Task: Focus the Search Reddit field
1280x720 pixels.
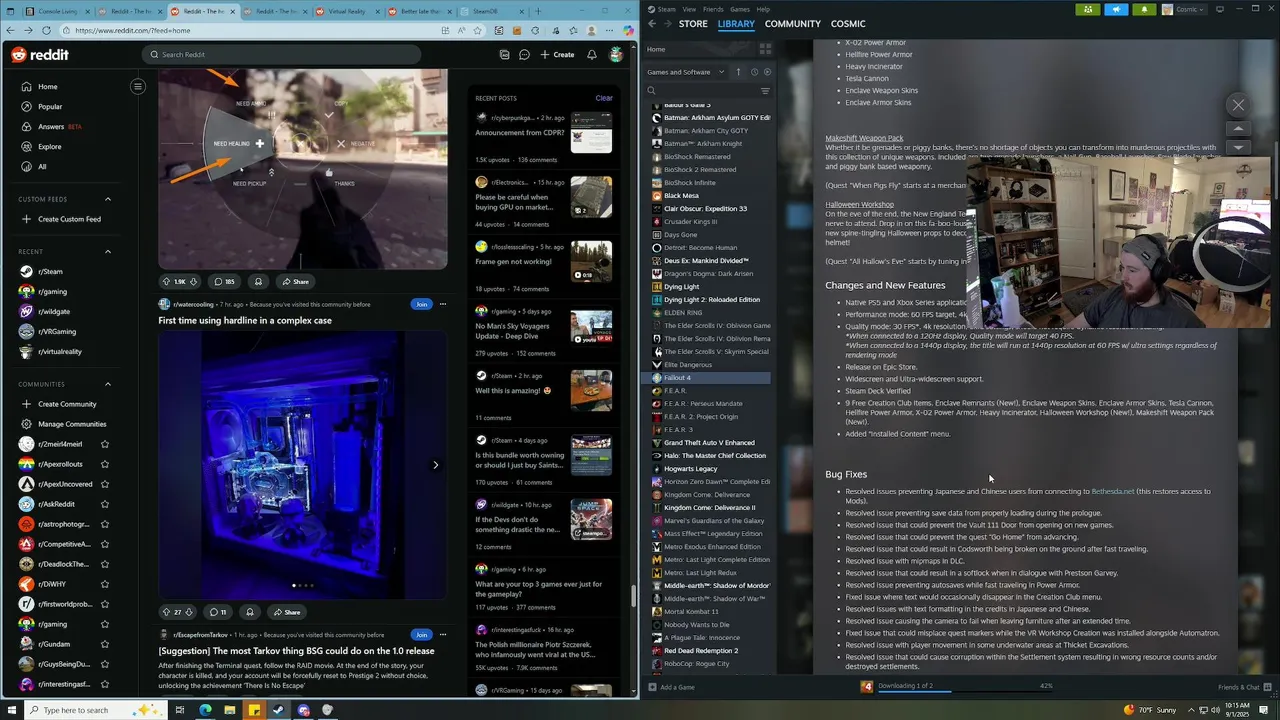Action: point(280,55)
